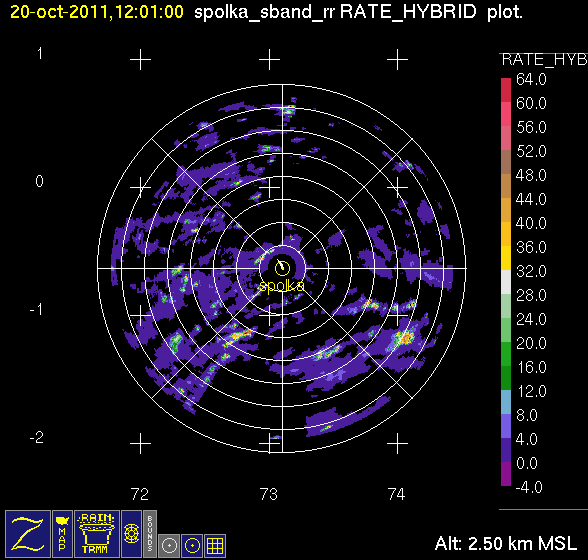The image size is (588, 560).
Task: Click the latitude label -1
Action: (37, 309)
